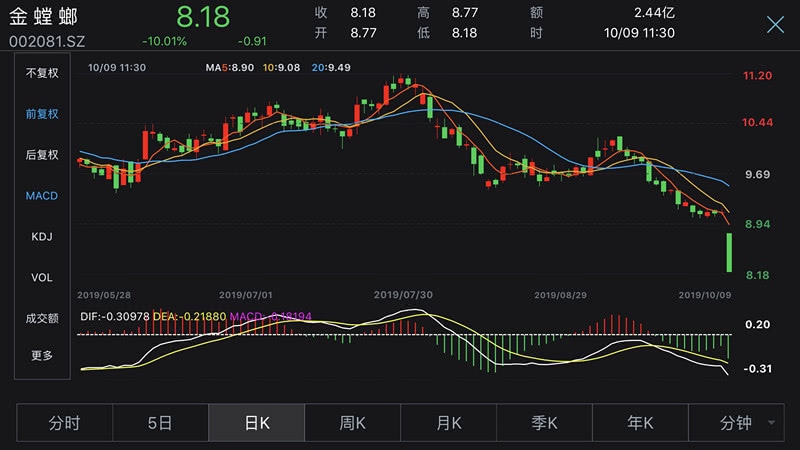Switch to the 分时 tab
The height and width of the screenshot is (450, 800).
[x=64, y=423]
